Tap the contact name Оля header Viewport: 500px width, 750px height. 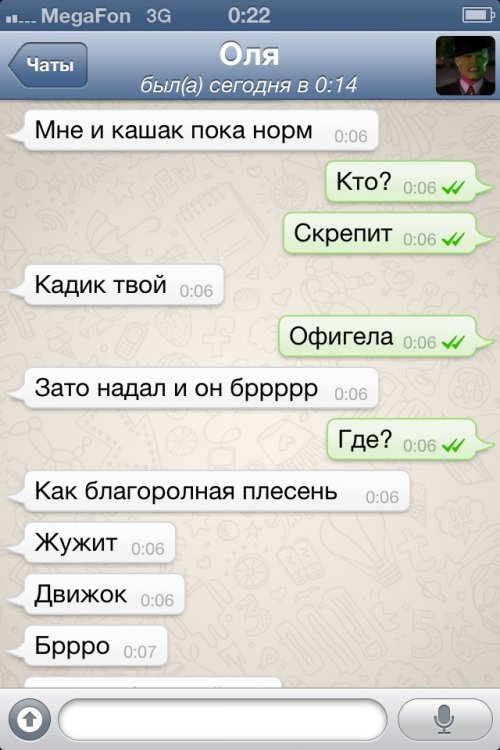click(x=249, y=54)
